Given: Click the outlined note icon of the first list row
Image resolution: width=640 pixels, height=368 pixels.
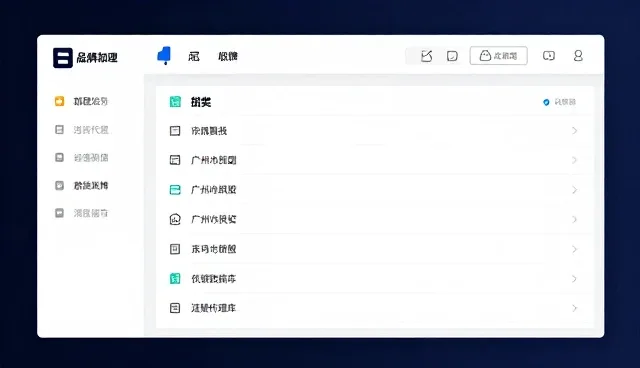Looking at the screenshot, I should [x=175, y=131].
